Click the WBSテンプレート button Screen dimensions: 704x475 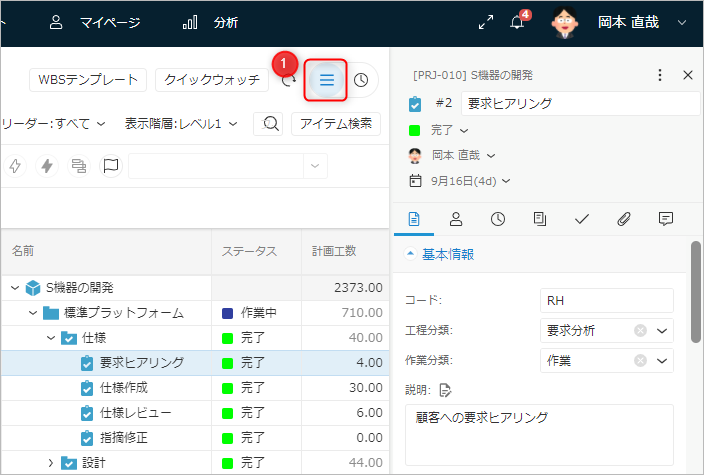click(88, 80)
